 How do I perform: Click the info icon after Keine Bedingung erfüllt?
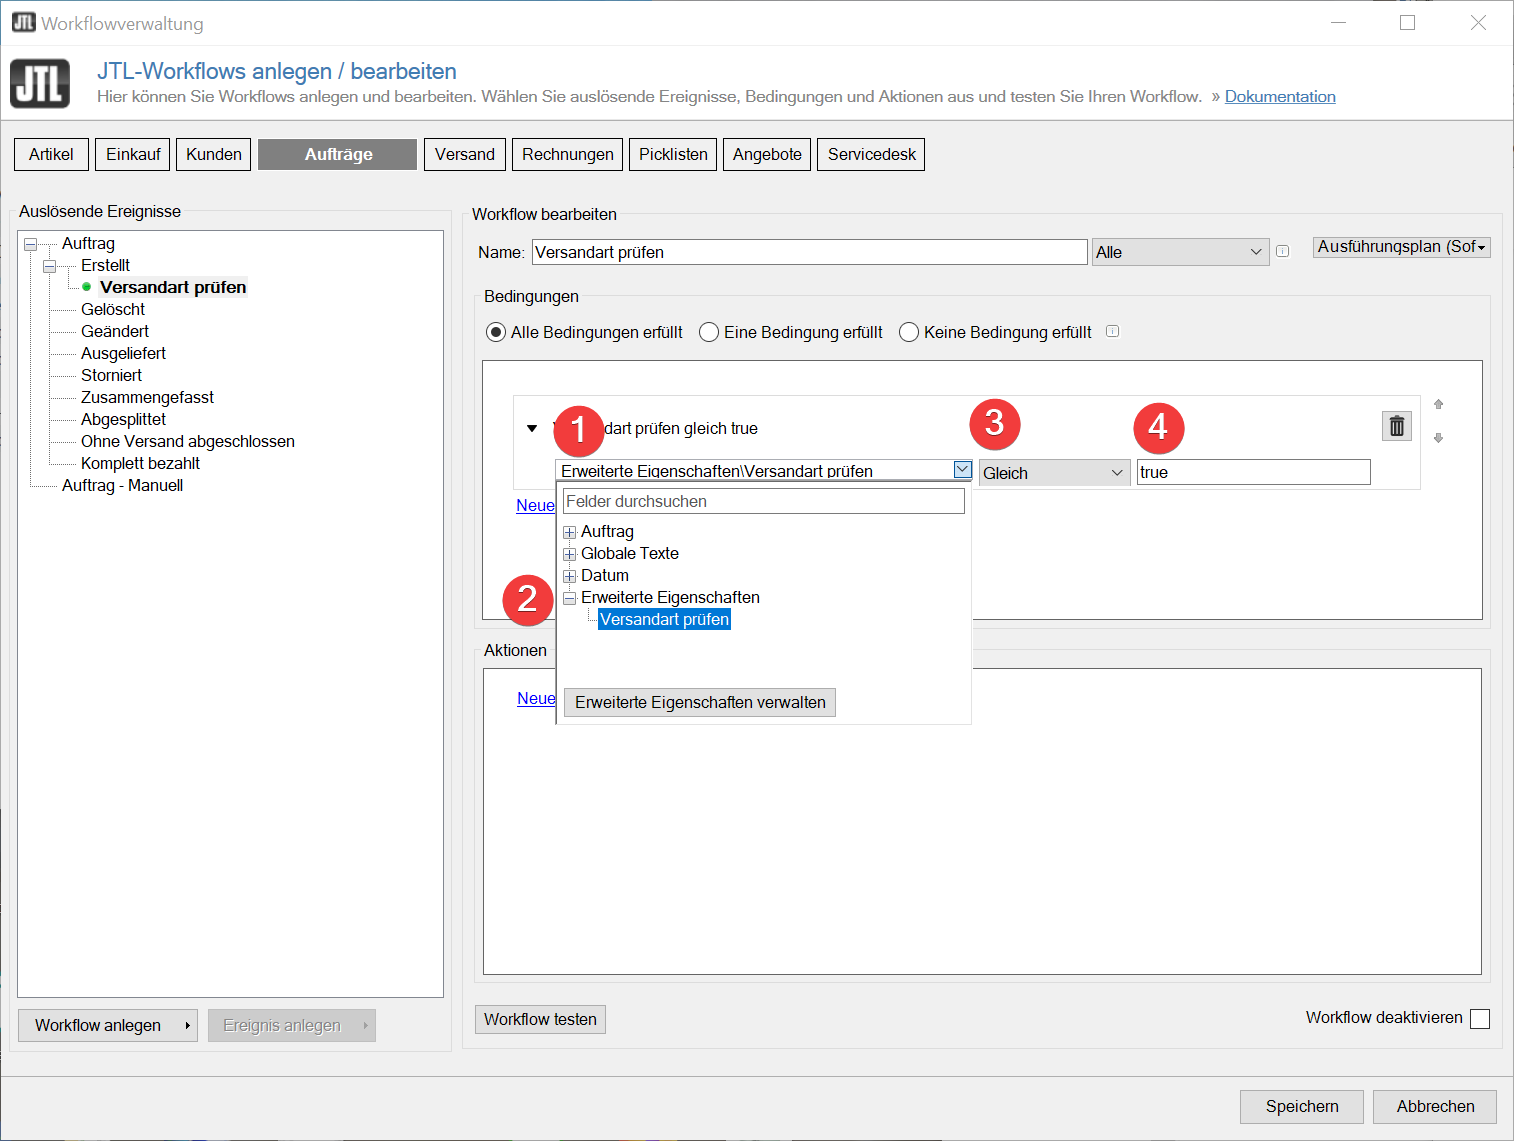coord(1112,332)
